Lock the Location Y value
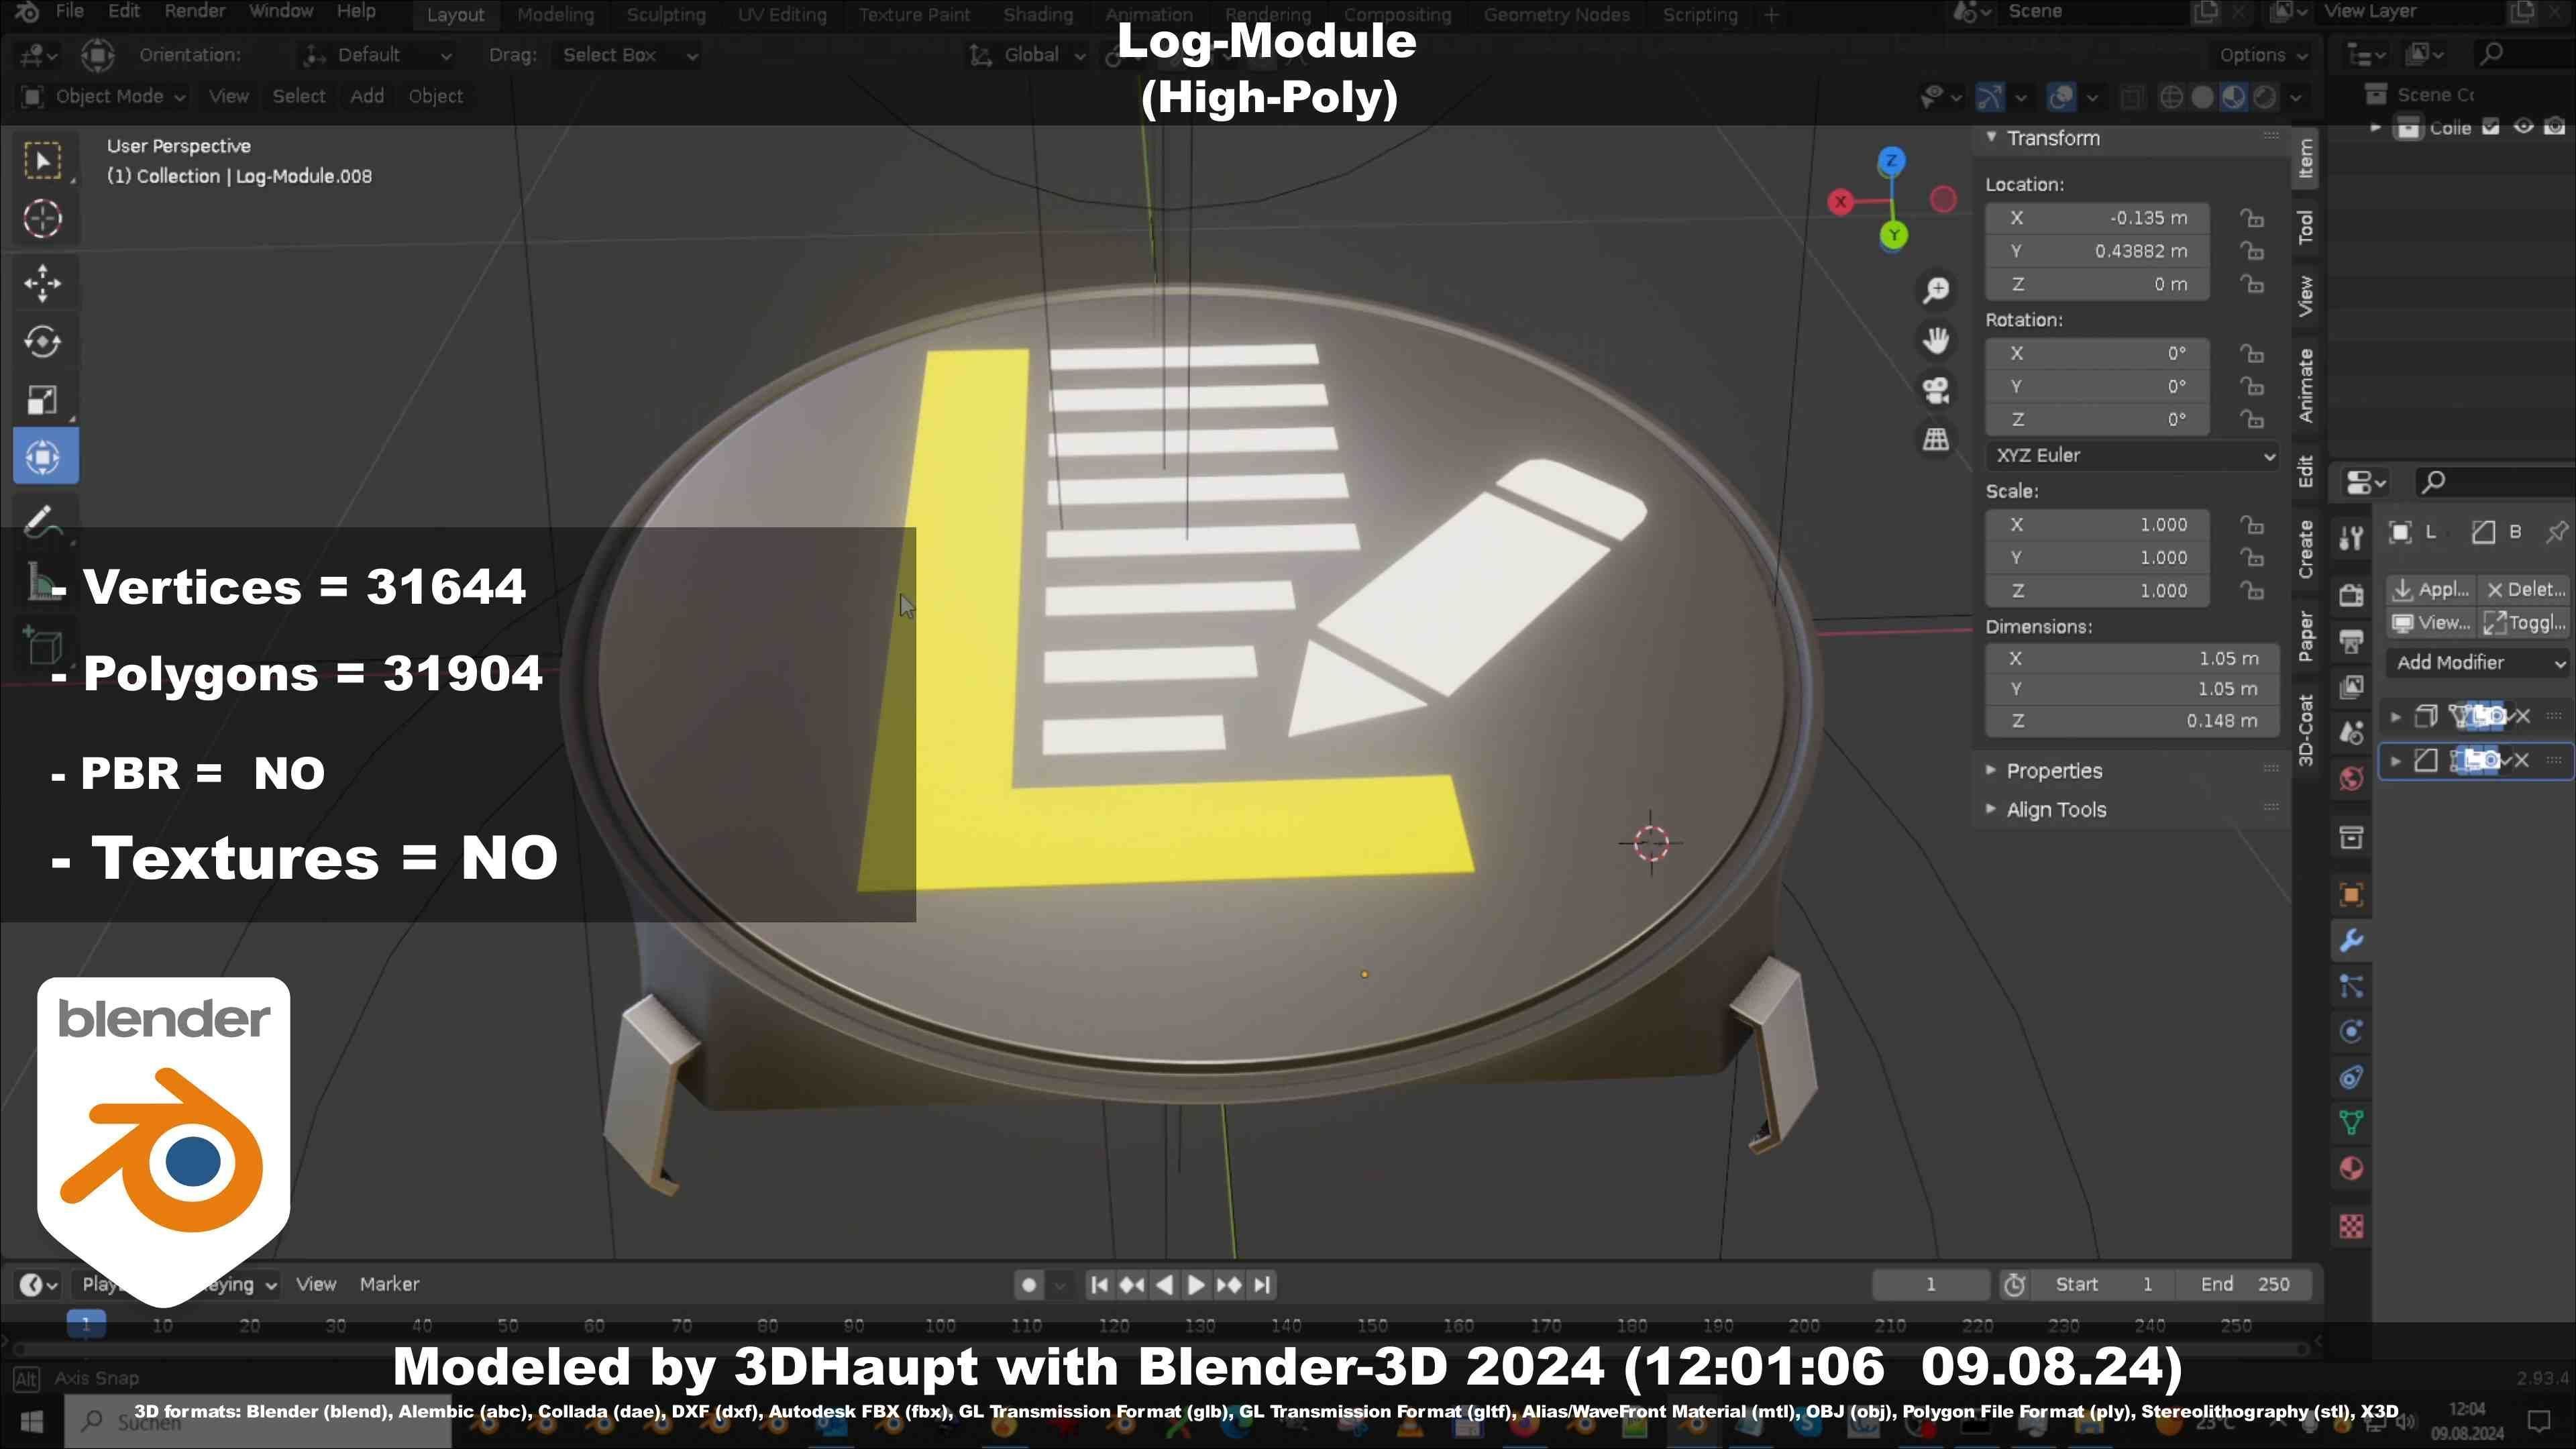 click(x=2251, y=251)
